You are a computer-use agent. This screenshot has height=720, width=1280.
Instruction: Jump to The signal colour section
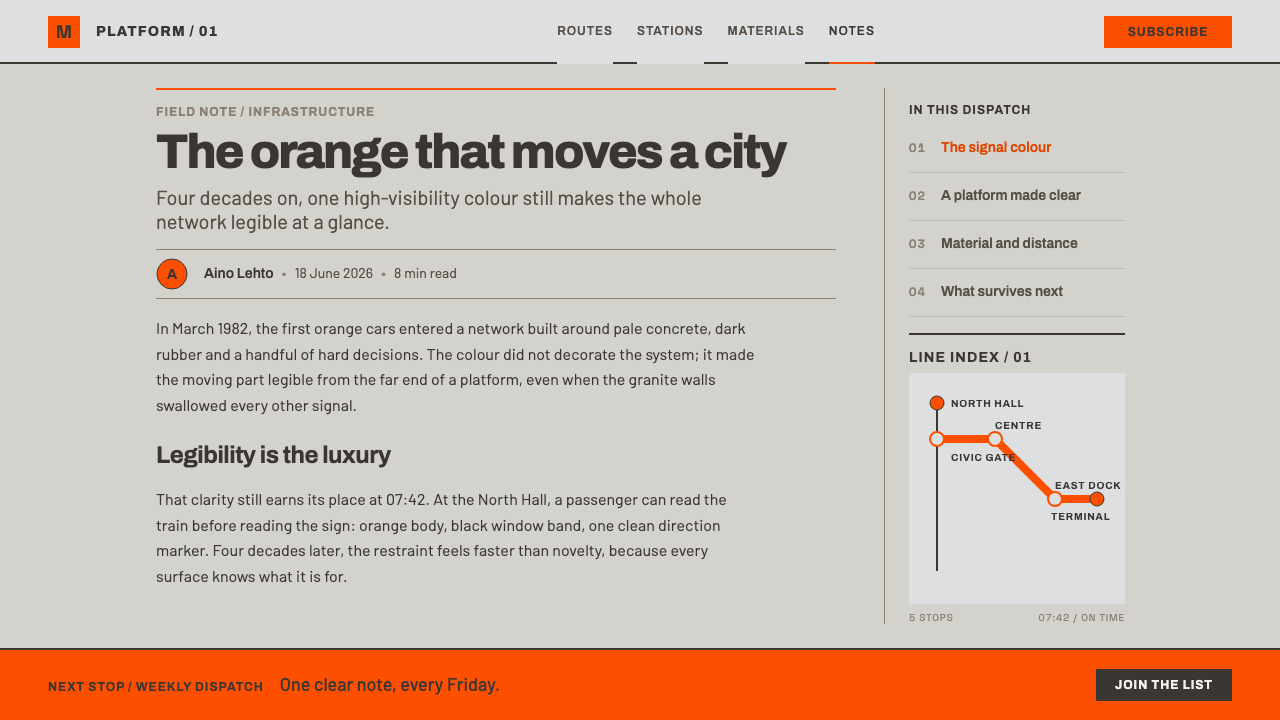tap(996, 148)
